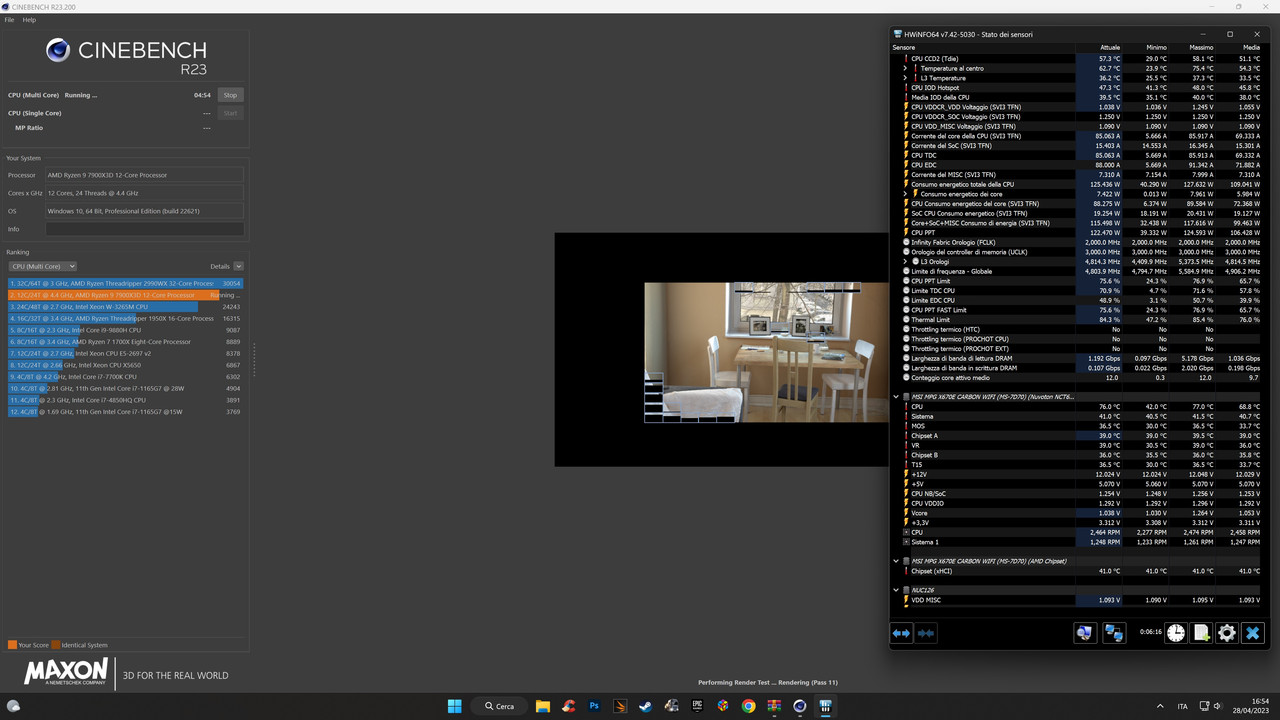Collapse MSI MPG X670E AMD Chipset group
Screen dimensions: 1280x720
pyautogui.click(x=896, y=561)
